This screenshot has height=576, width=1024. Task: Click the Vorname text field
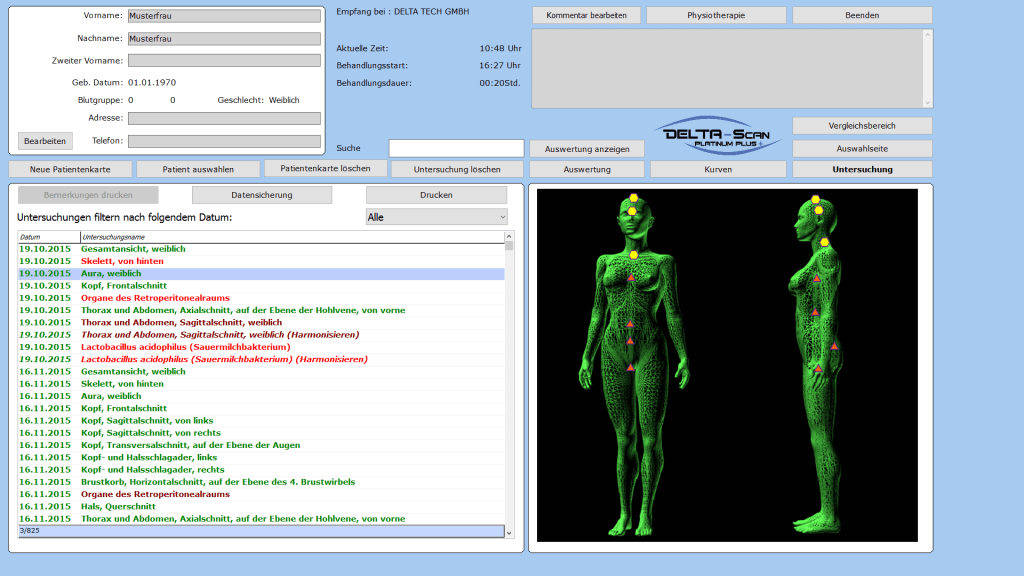coord(224,16)
